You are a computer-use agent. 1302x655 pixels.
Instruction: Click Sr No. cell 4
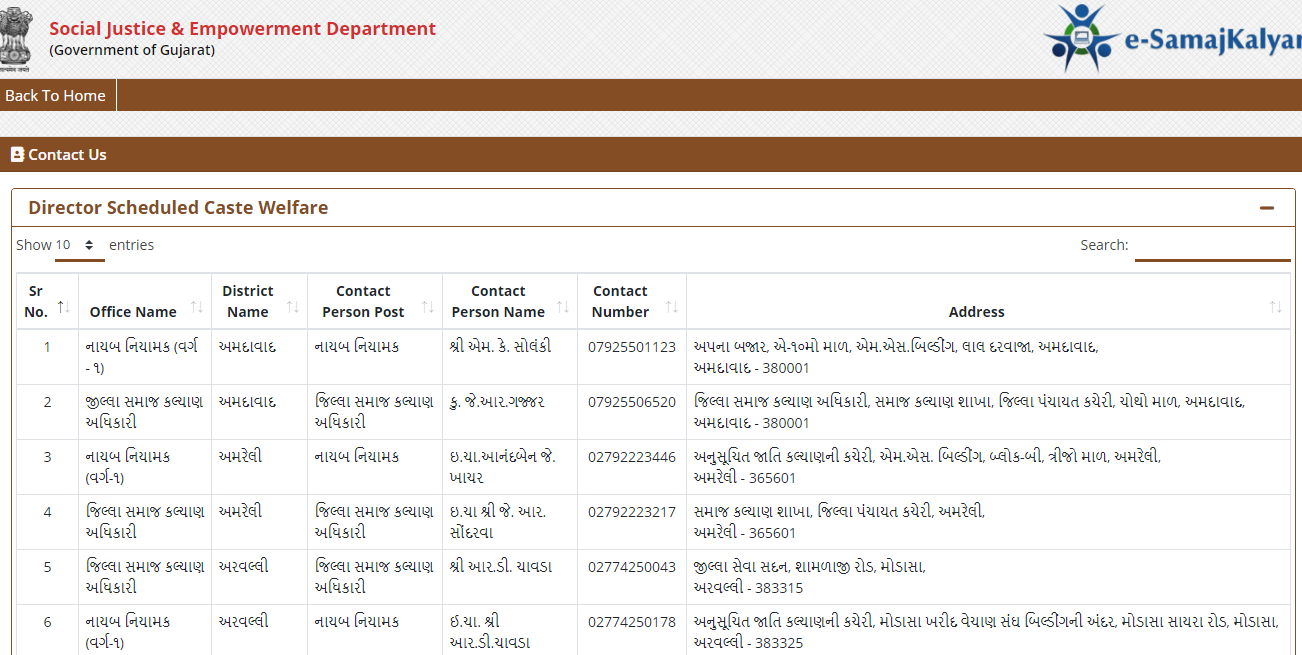pyautogui.click(x=47, y=512)
